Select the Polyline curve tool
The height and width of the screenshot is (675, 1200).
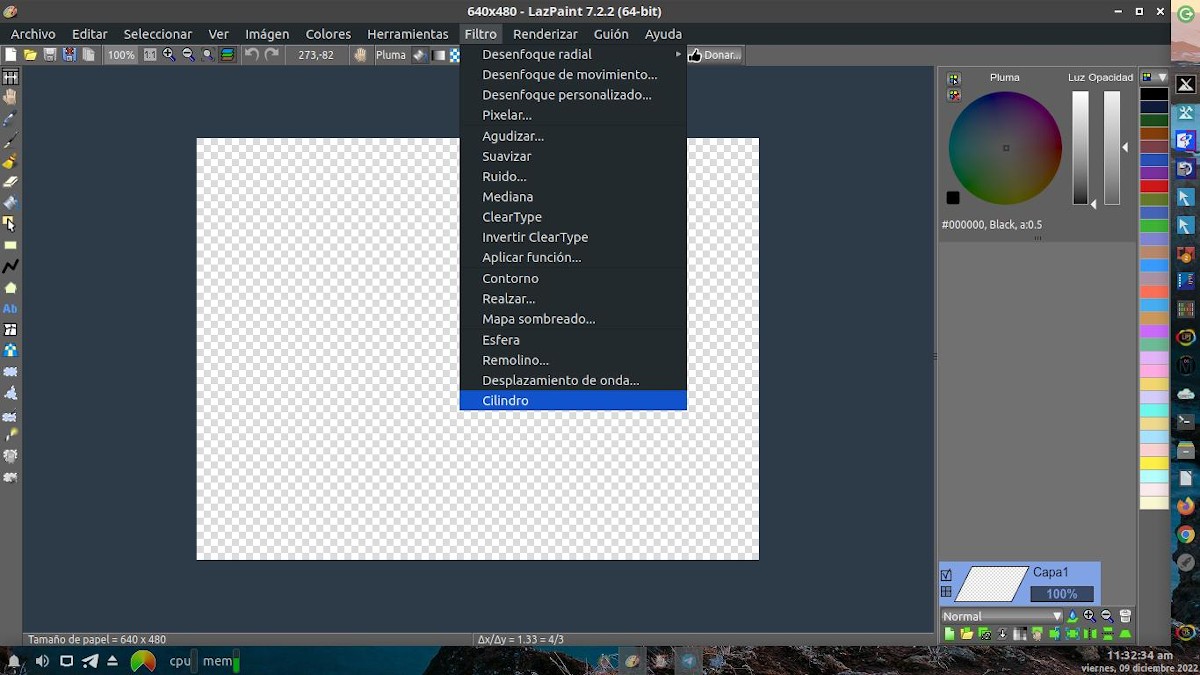point(10,266)
